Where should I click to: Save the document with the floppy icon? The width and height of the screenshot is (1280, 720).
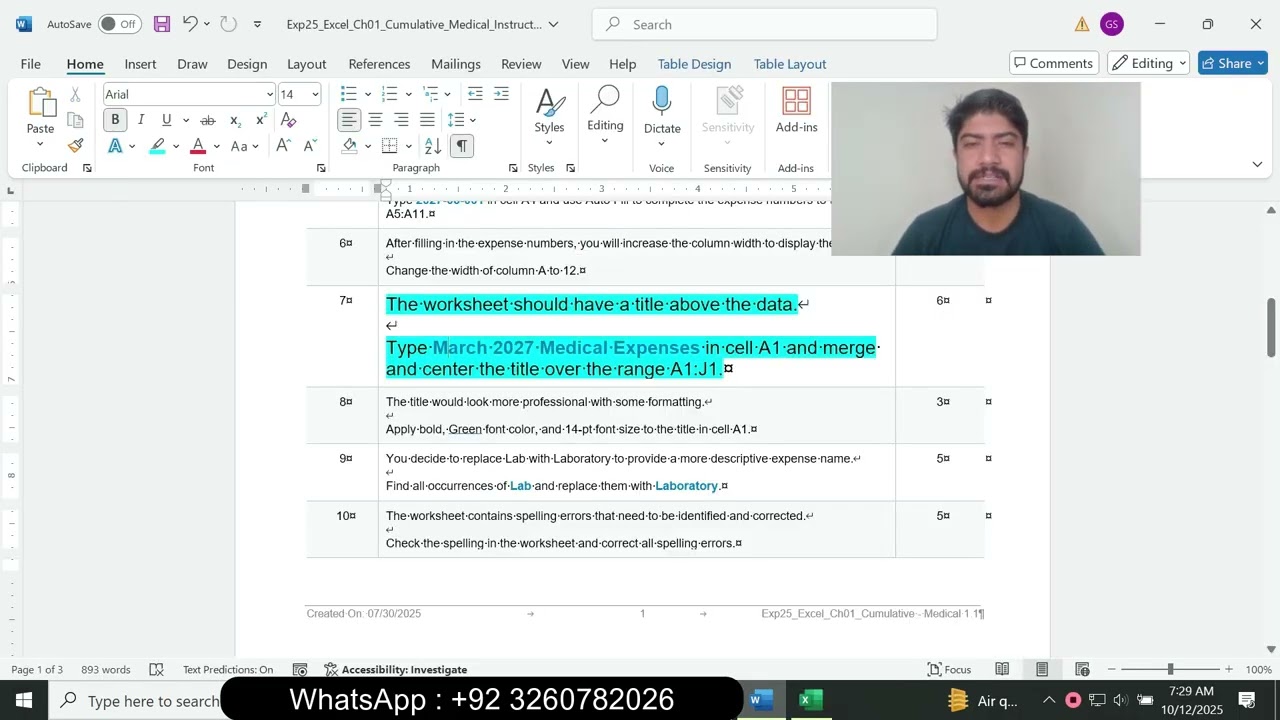point(161,24)
